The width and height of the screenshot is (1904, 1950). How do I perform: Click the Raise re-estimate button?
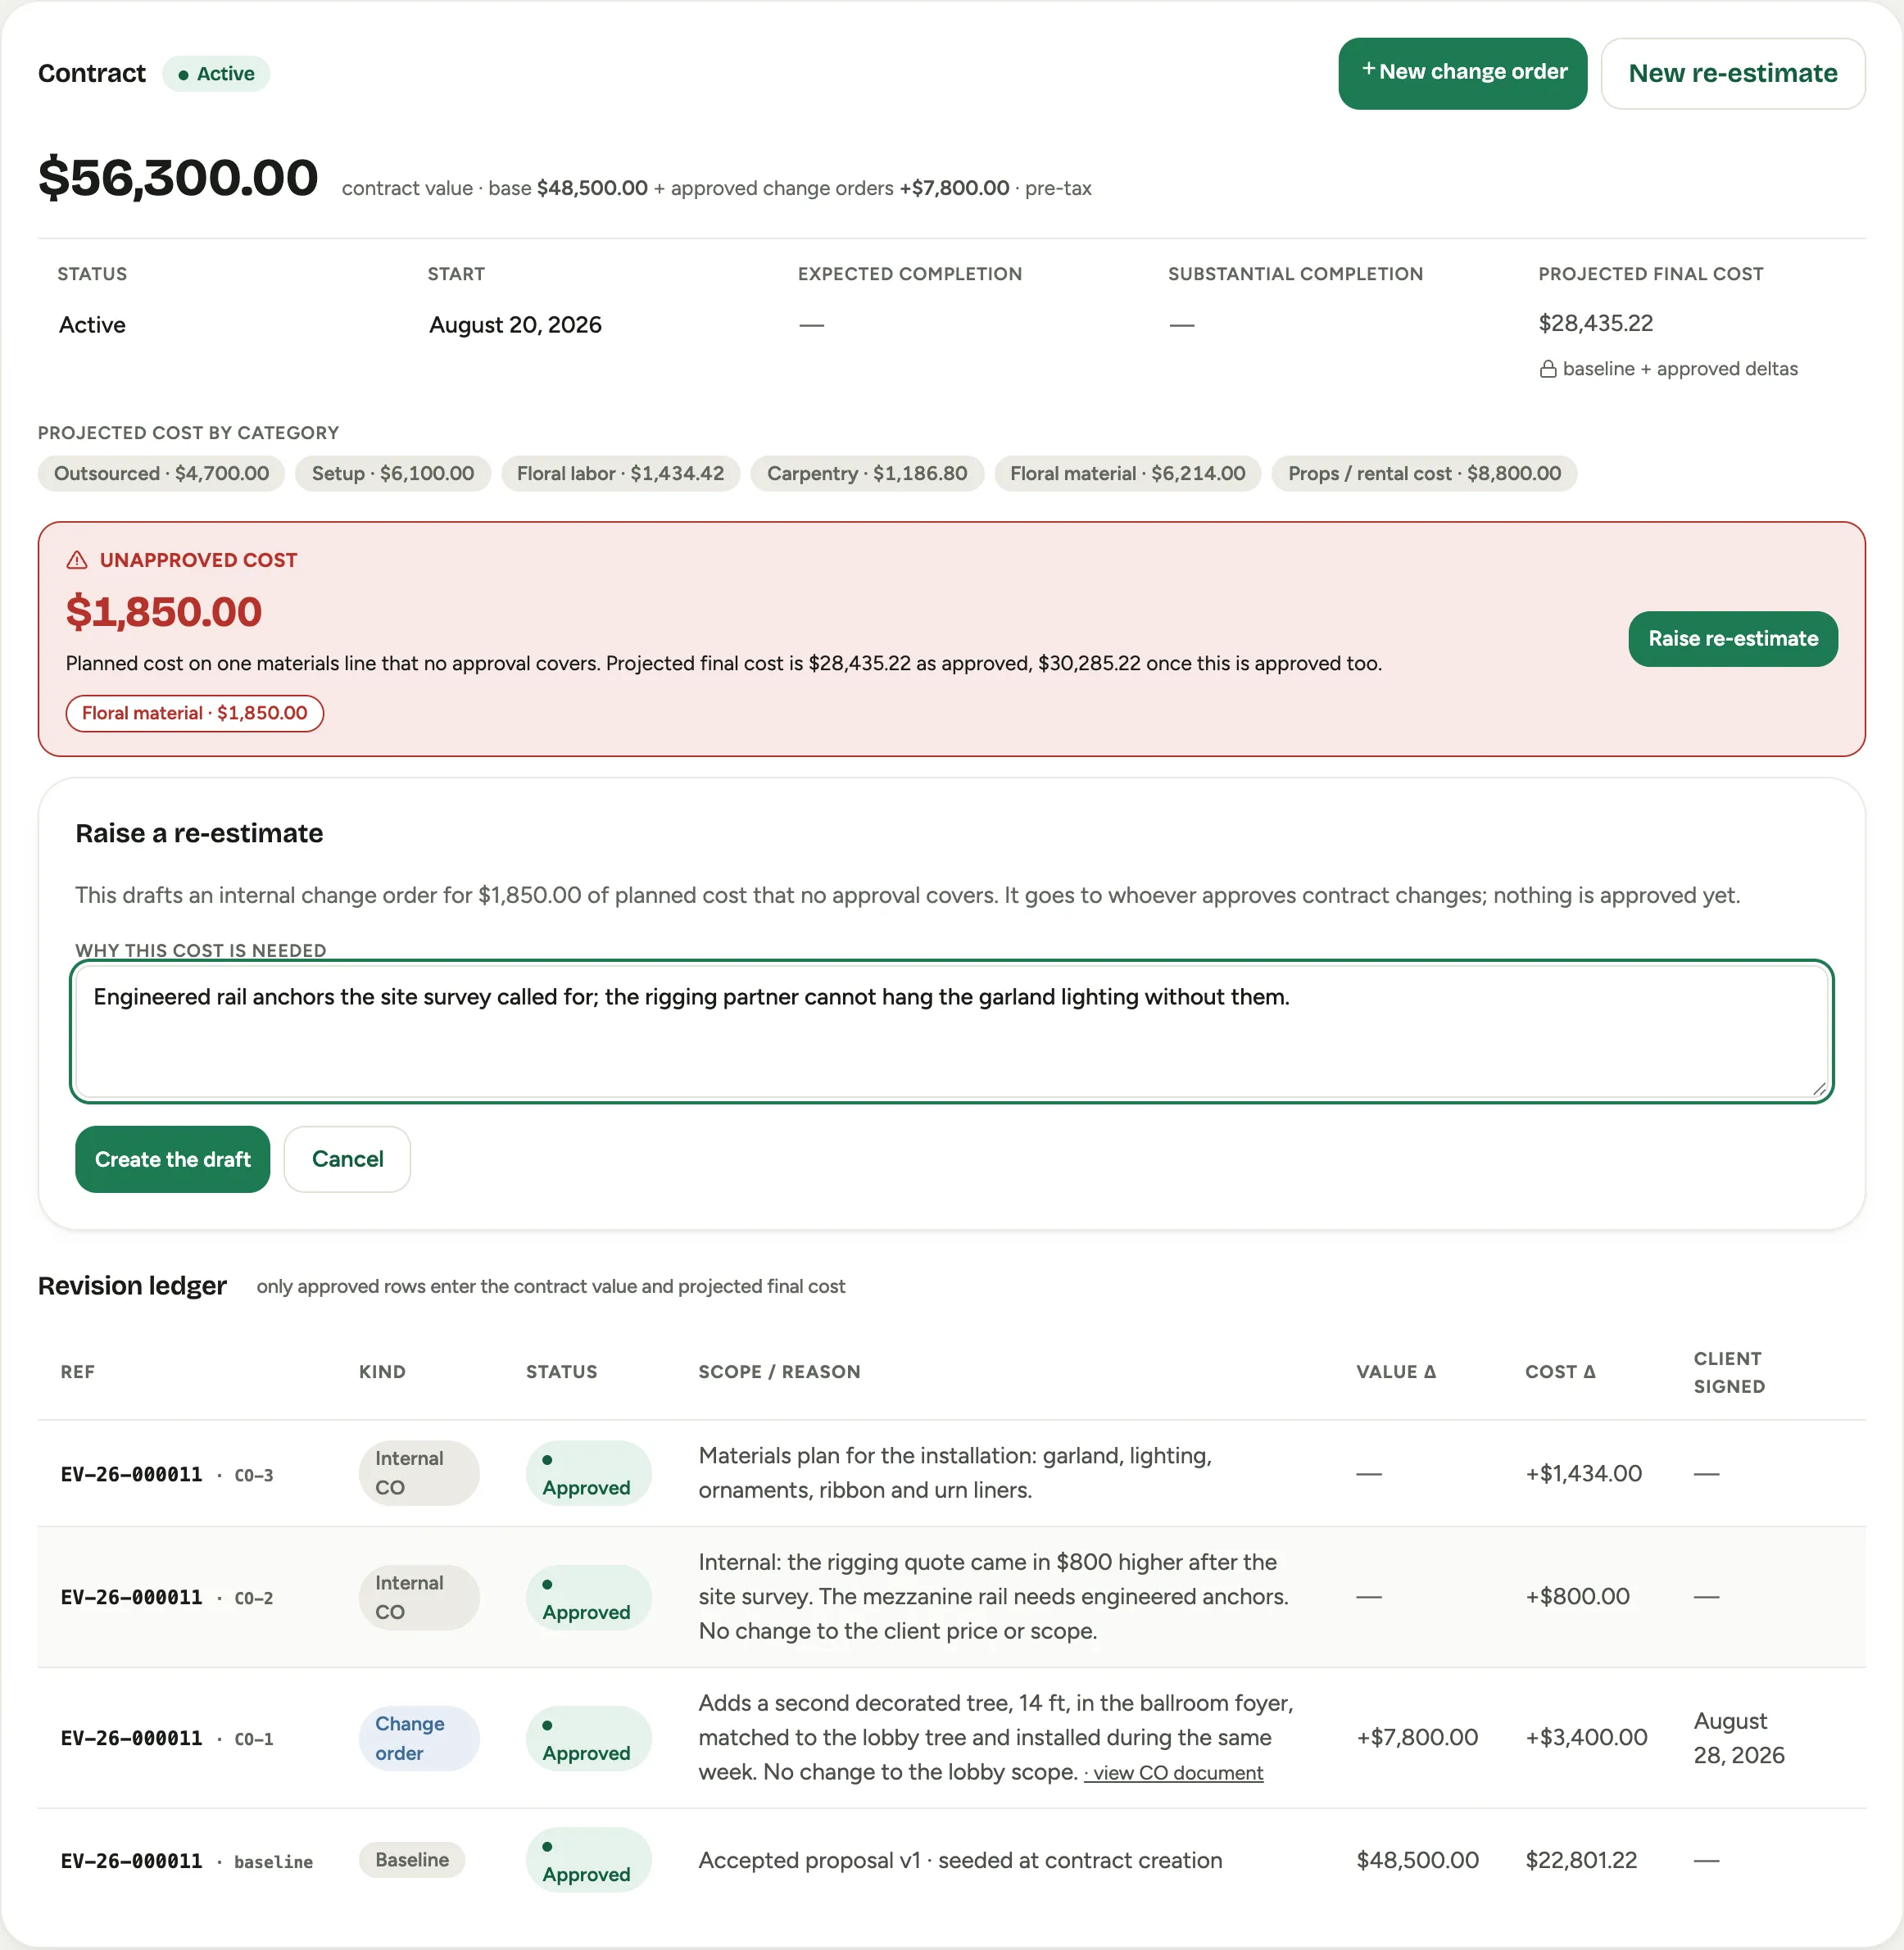[x=1732, y=638]
